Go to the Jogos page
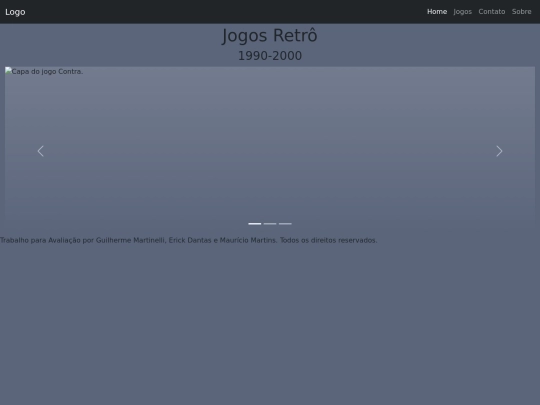The height and width of the screenshot is (405, 540). tap(463, 12)
